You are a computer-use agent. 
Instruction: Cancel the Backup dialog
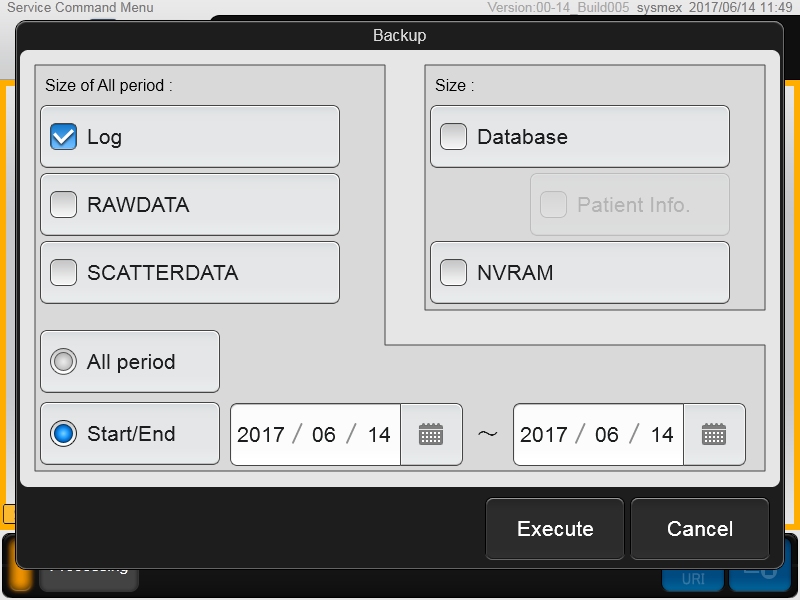point(700,529)
